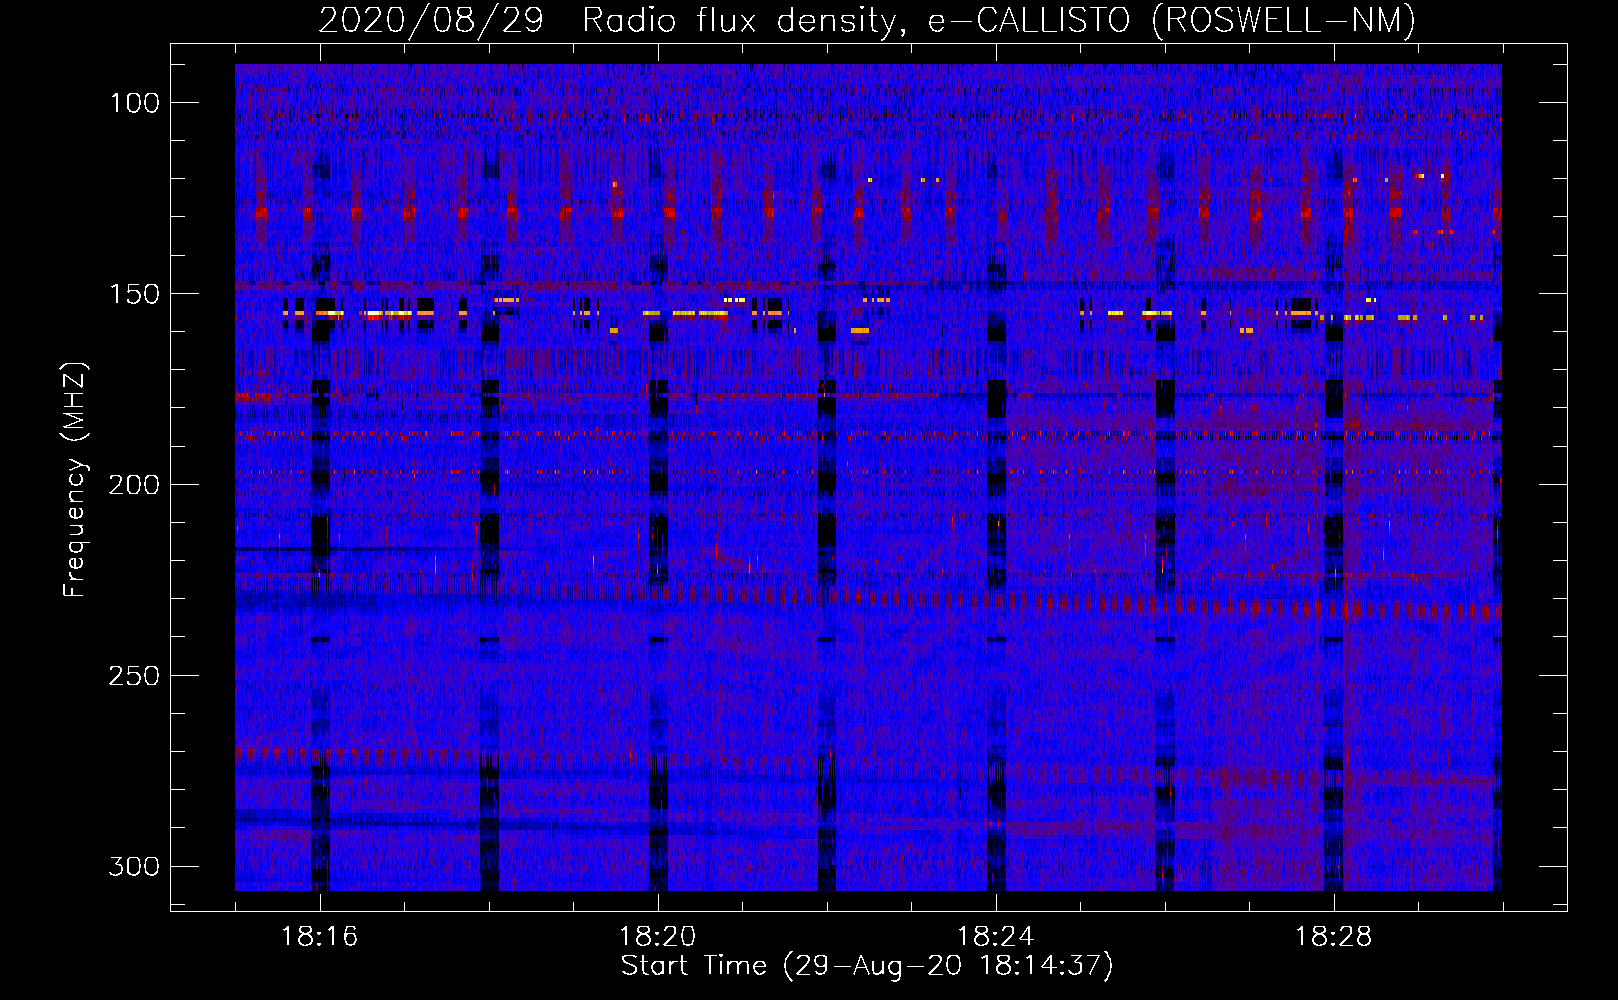Click the 250 frequency tick label

[x=135, y=676]
